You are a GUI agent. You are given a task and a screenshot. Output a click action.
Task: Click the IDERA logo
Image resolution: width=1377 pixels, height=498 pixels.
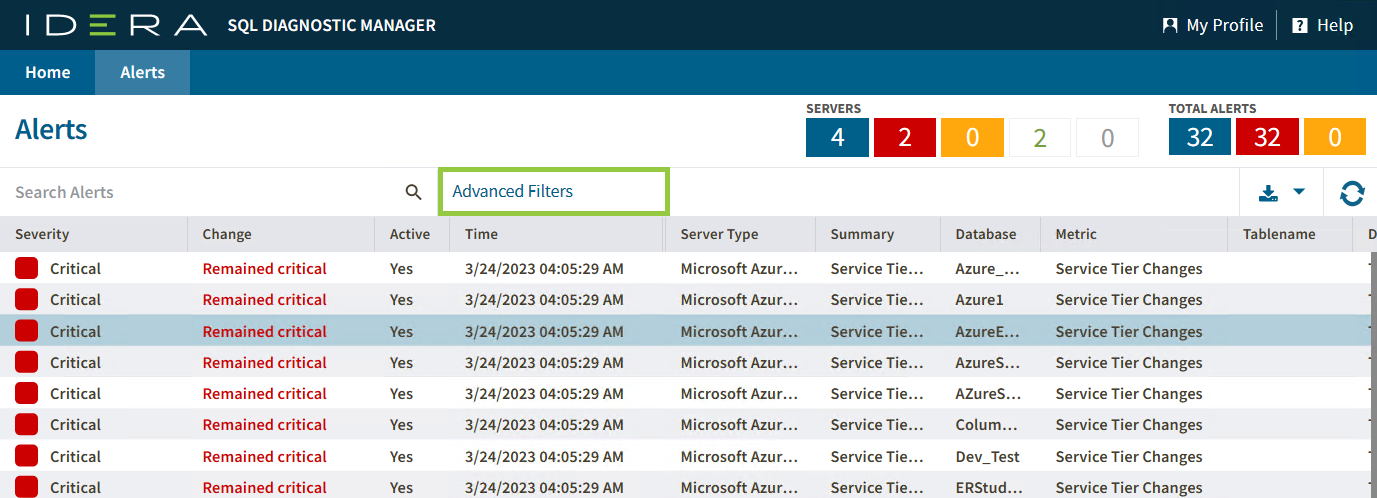click(116, 25)
